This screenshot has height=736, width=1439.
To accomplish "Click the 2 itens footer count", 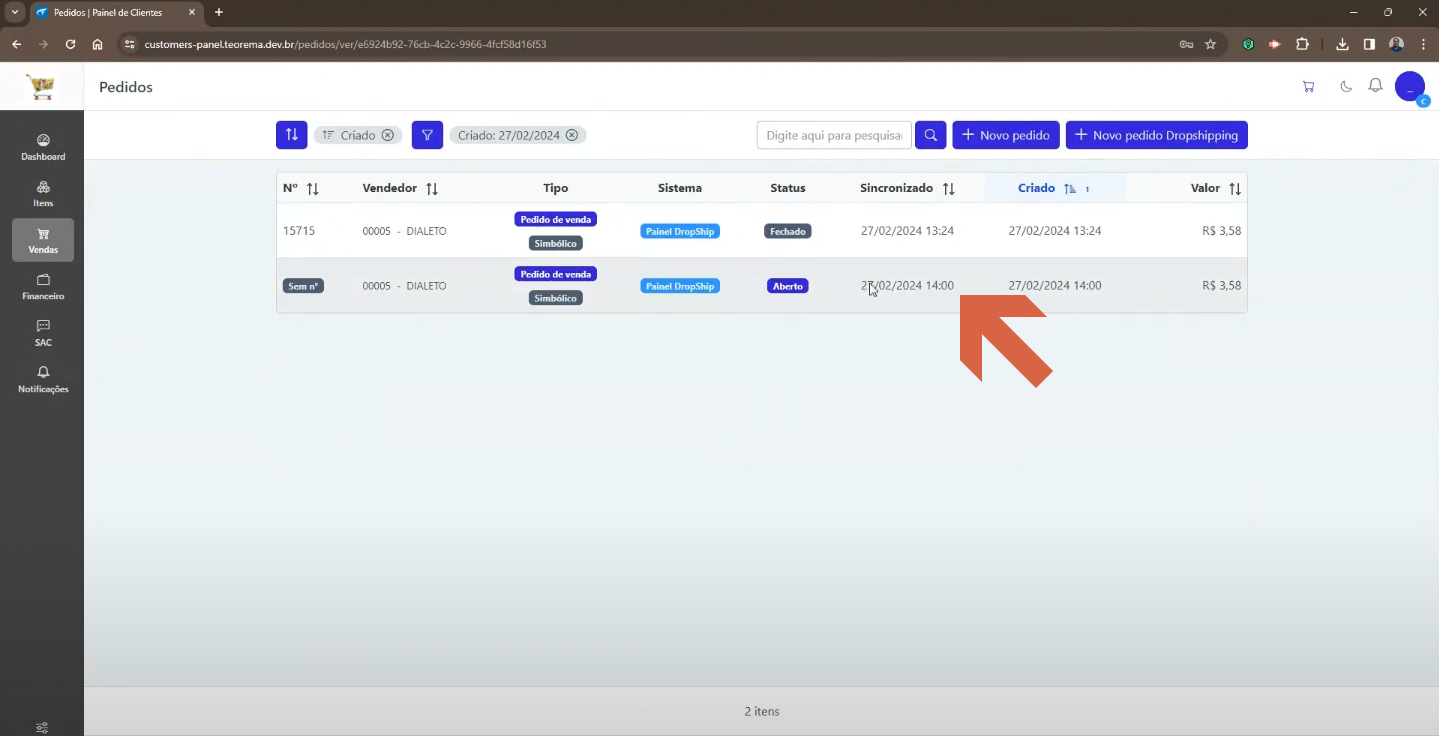I will pyautogui.click(x=762, y=712).
